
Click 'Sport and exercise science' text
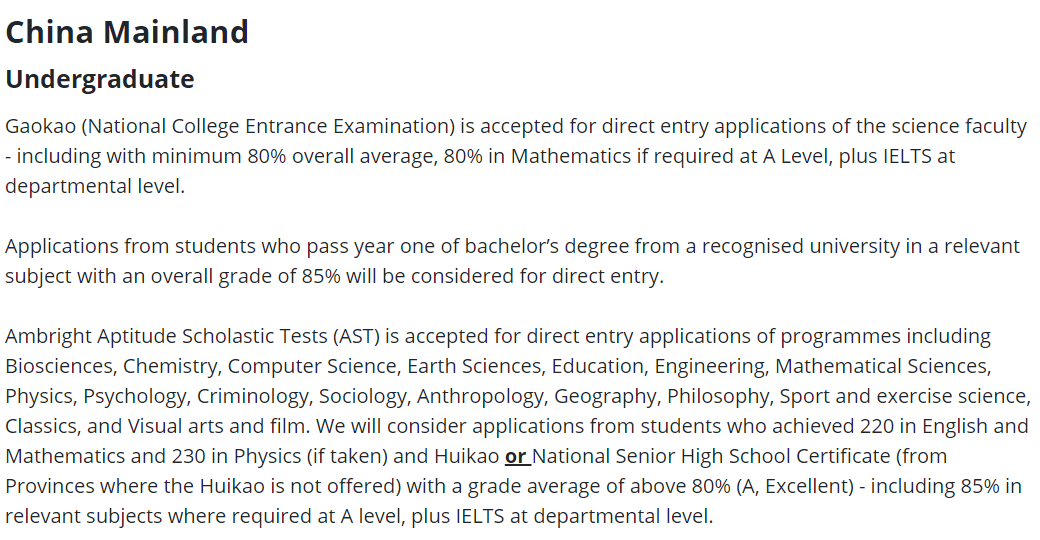pos(905,396)
